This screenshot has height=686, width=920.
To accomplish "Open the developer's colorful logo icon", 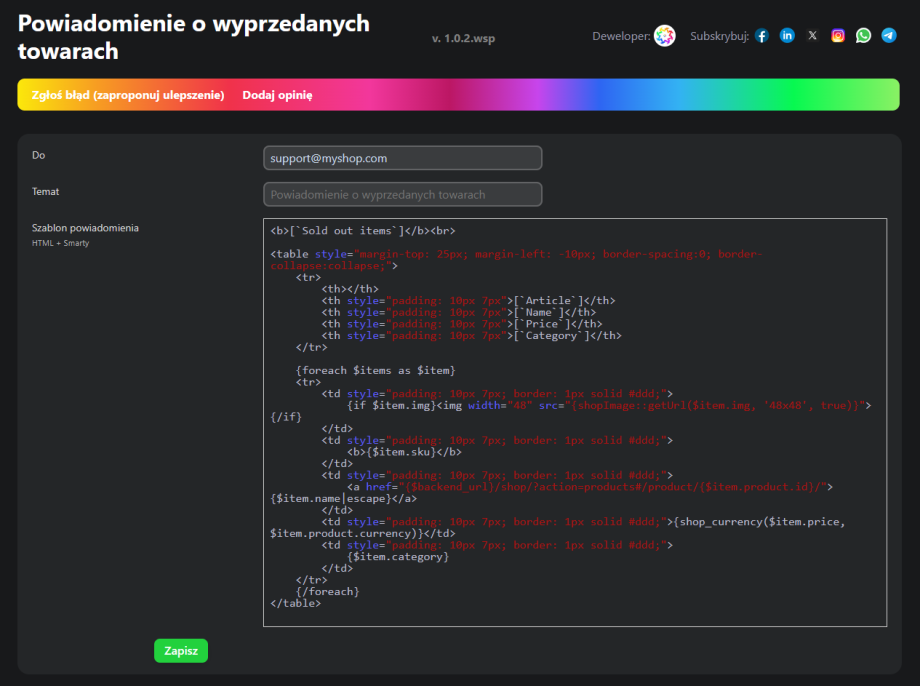I will coord(665,36).
